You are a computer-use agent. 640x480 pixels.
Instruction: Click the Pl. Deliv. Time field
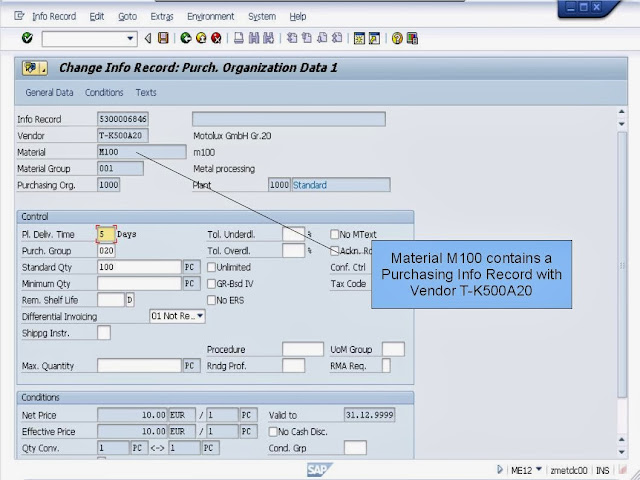(x=106, y=234)
